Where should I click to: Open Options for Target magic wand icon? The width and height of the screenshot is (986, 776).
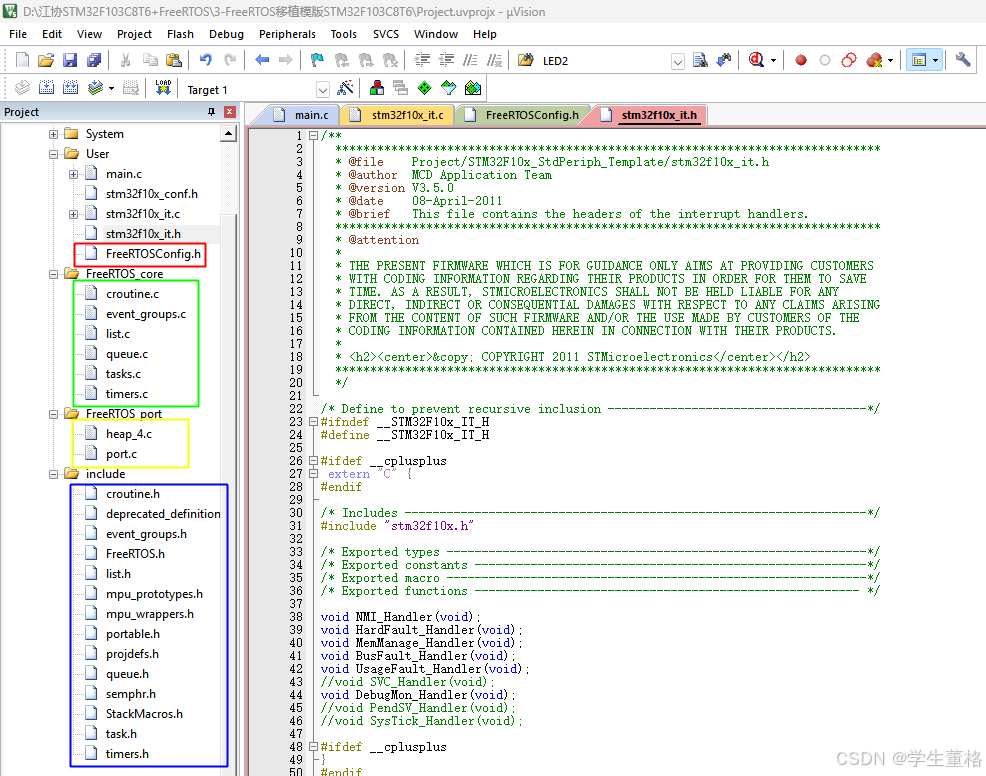point(345,88)
